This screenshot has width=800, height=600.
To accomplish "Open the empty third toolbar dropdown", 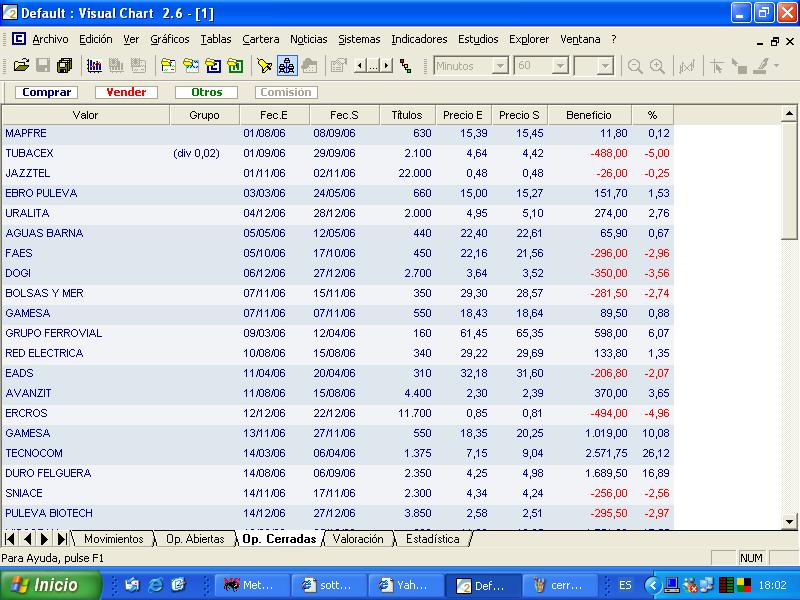I will [605, 66].
